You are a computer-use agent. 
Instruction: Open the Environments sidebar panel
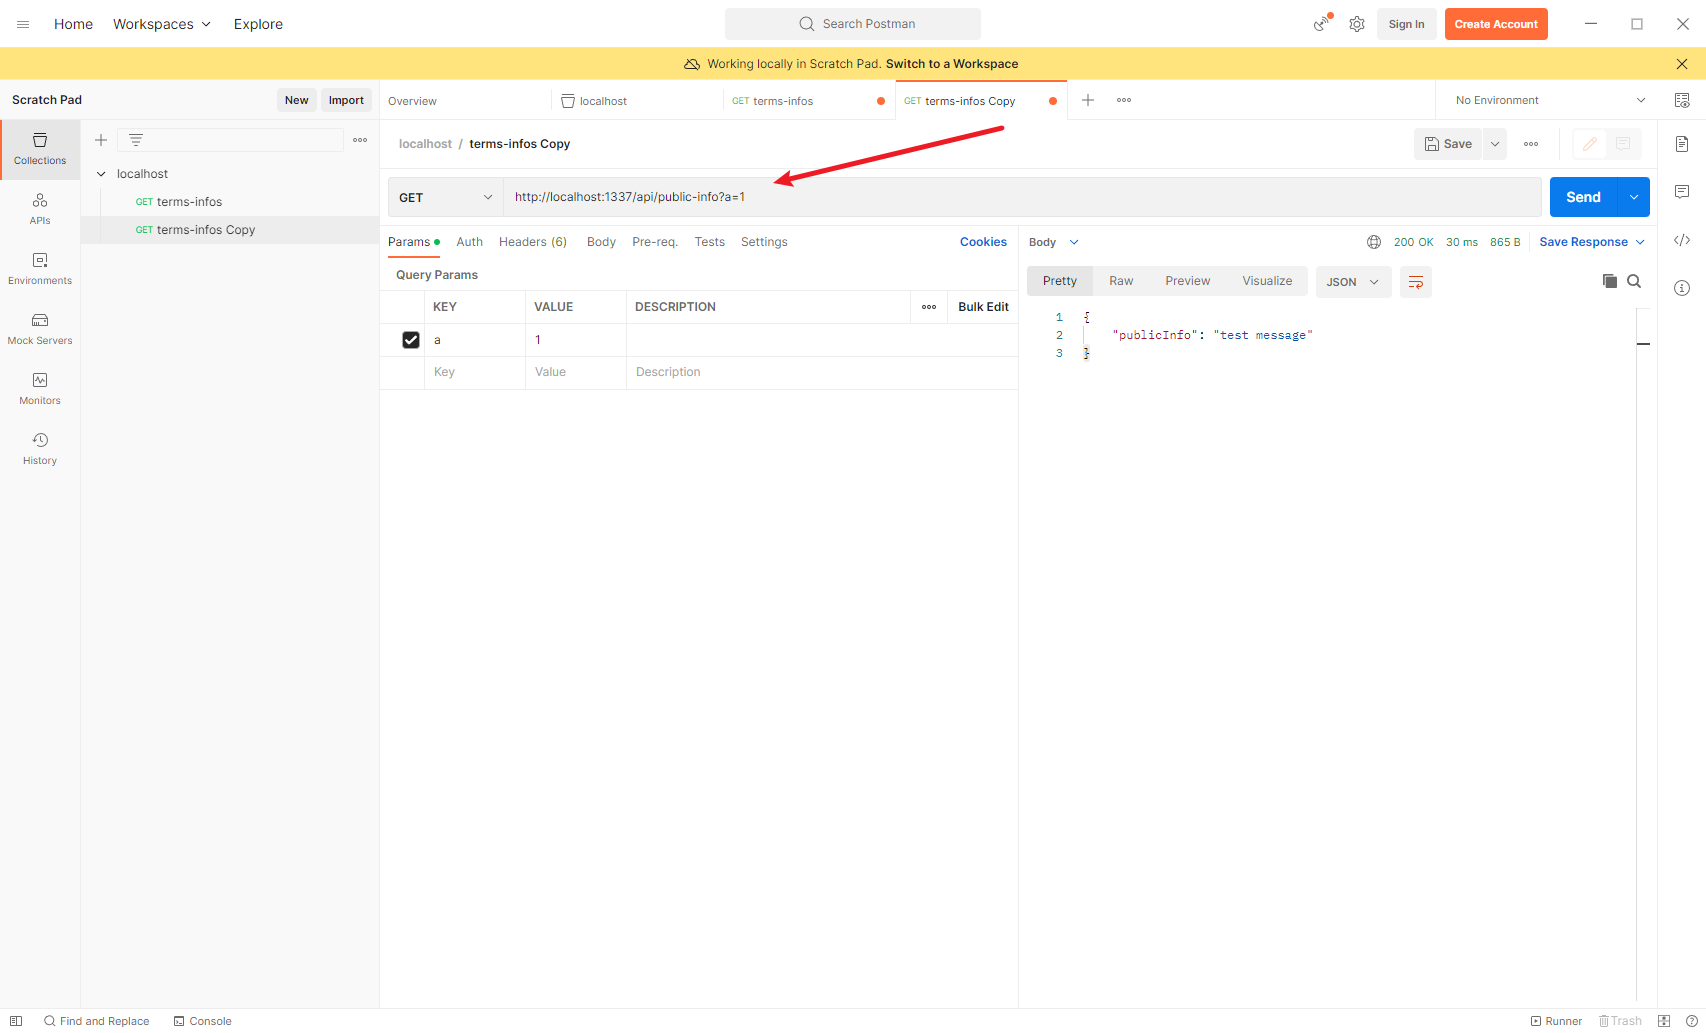[x=40, y=269]
